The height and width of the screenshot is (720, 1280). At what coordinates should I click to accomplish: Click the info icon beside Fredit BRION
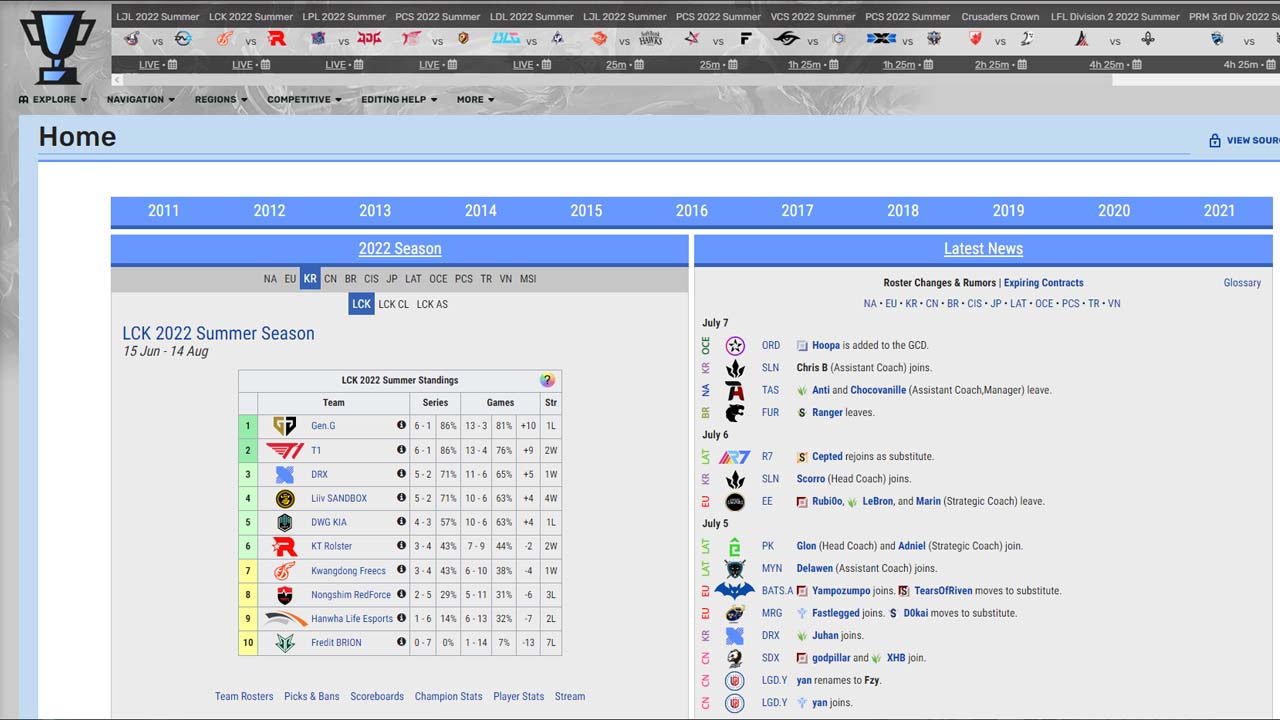click(401, 642)
